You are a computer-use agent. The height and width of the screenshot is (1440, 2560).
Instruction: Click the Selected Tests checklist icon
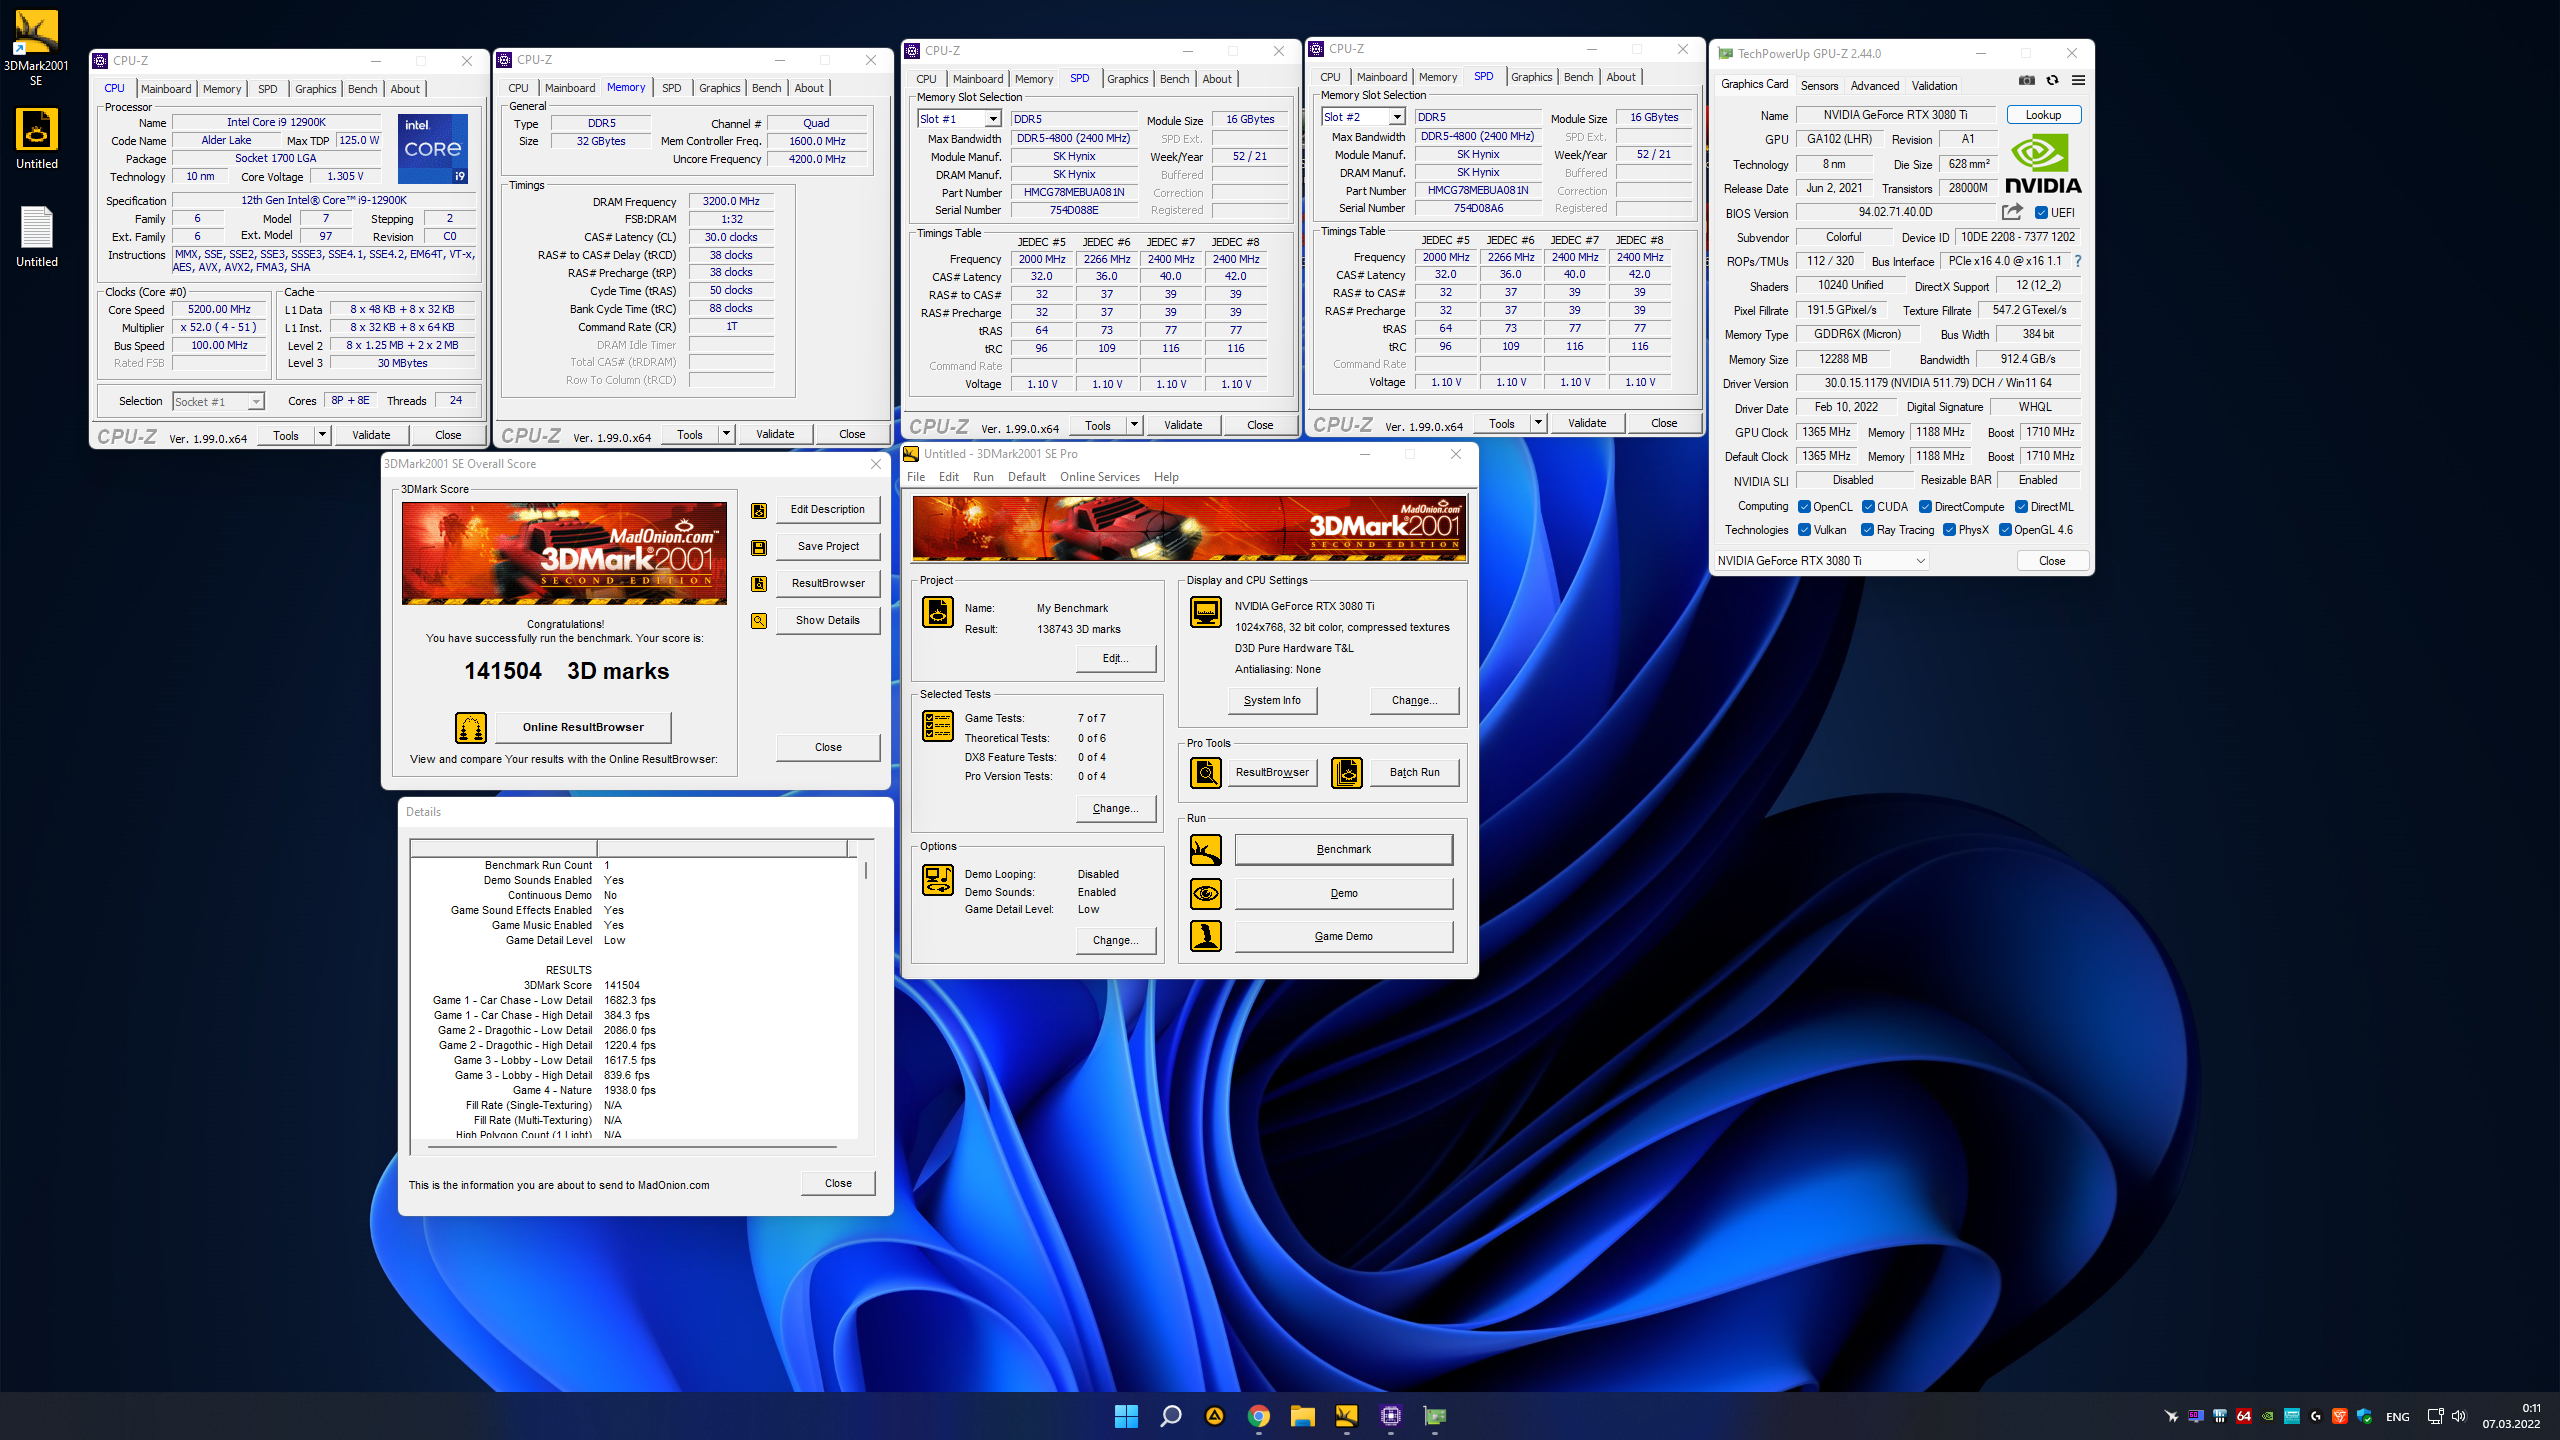coord(938,726)
